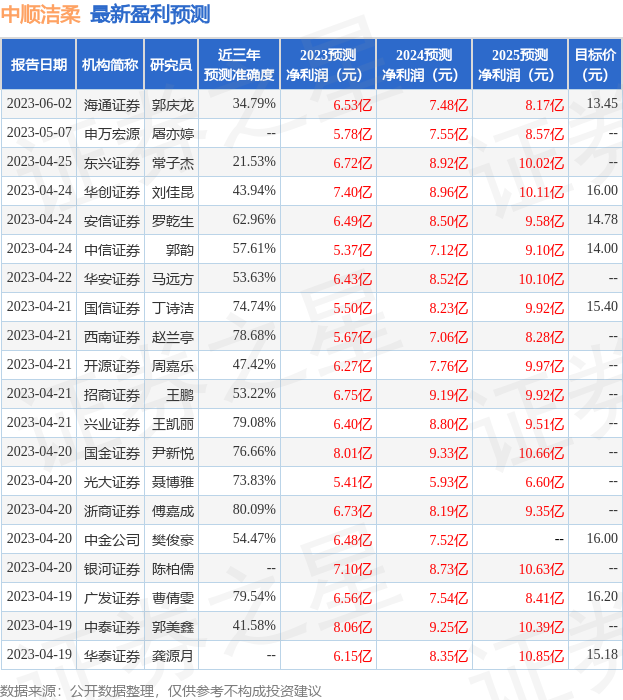Viewport: 623px width, 700px height.
Task: Select the 海通证券 institution cell
Action: 112,105
